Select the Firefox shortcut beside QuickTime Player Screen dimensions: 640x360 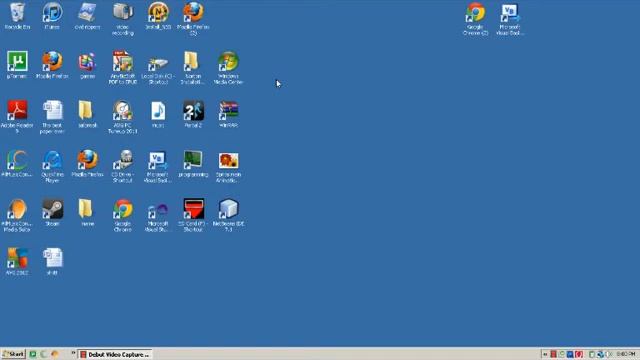pyautogui.click(x=87, y=163)
